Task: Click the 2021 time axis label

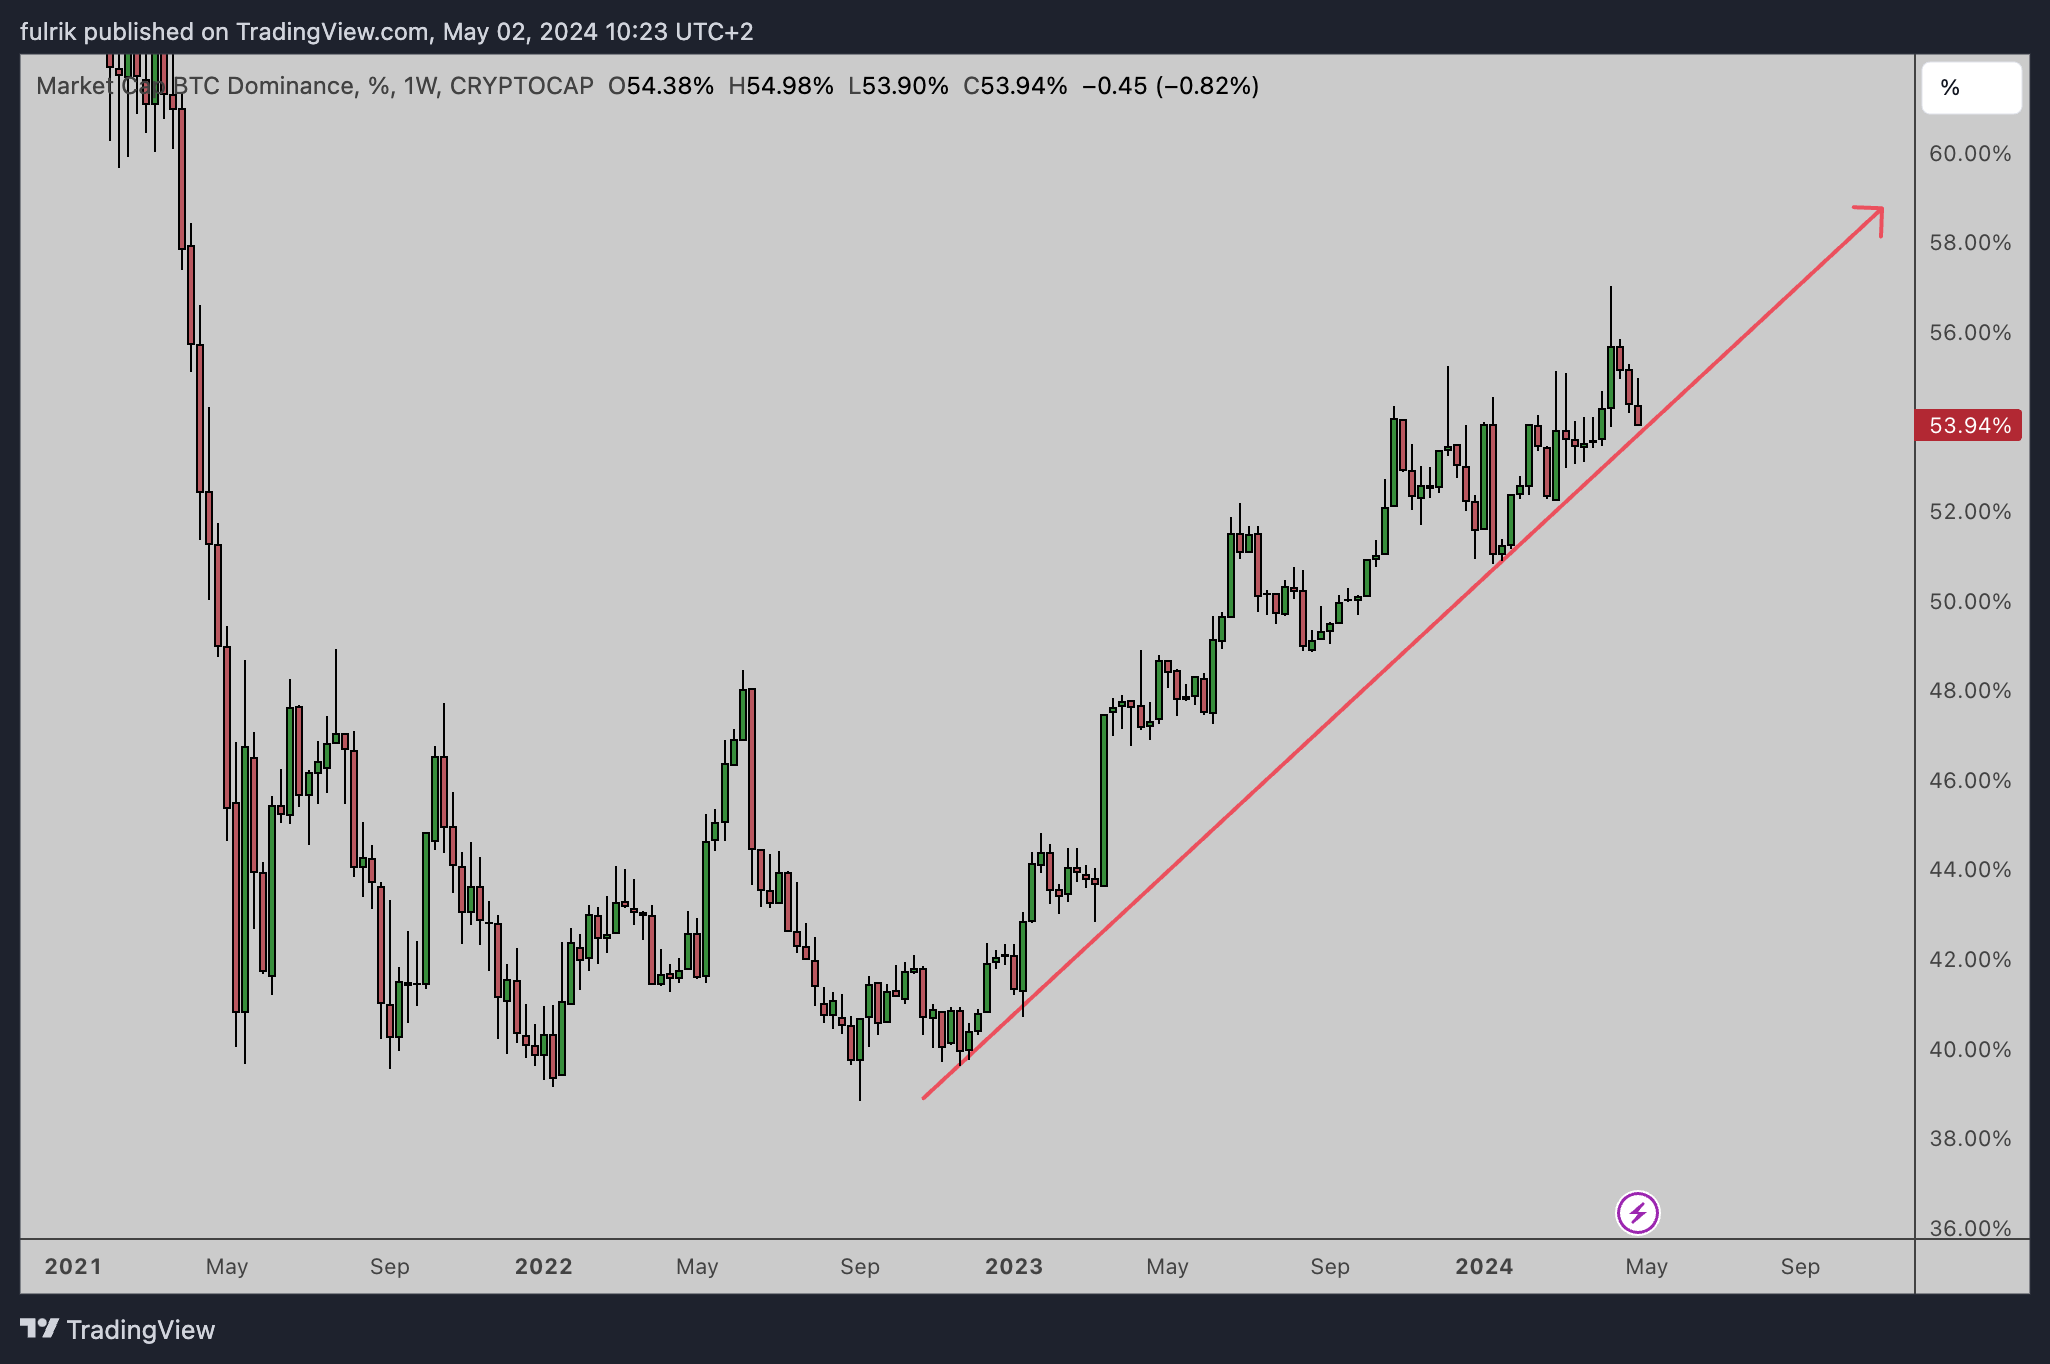Action: 73,1267
